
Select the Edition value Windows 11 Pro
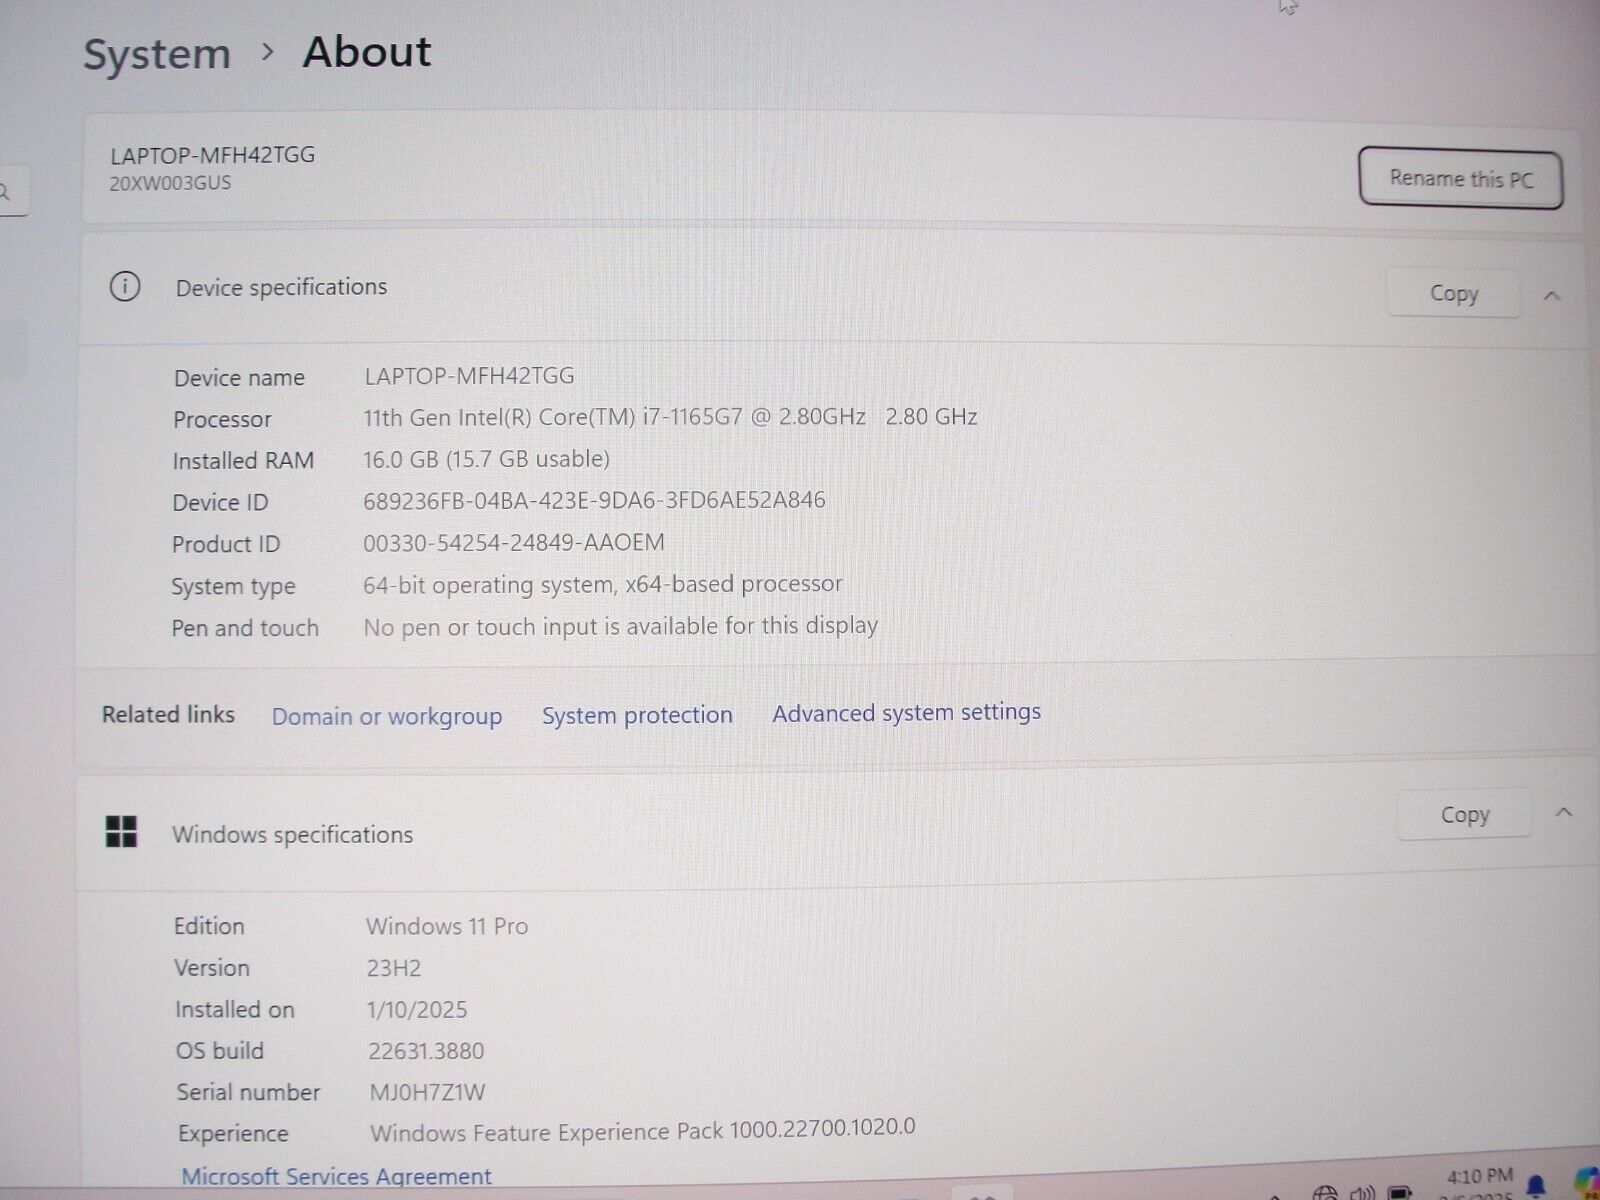[x=447, y=926]
